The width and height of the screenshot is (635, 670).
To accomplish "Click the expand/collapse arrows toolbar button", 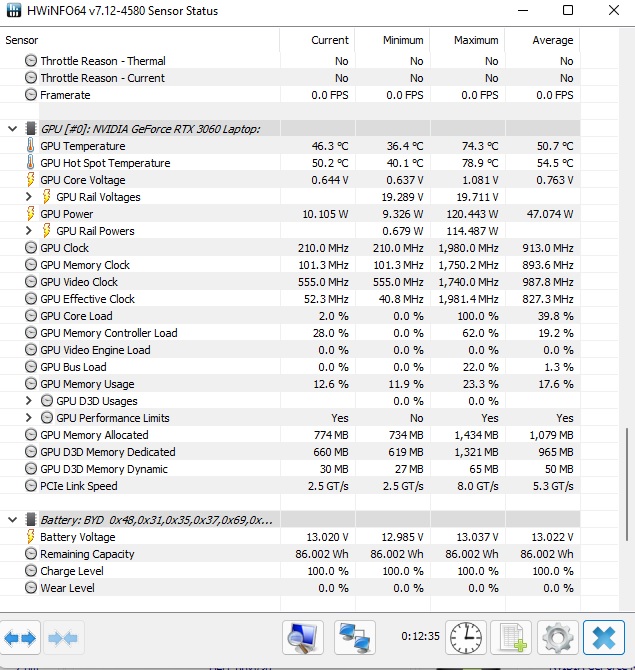I will pyautogui.click(x=20, y=638).
